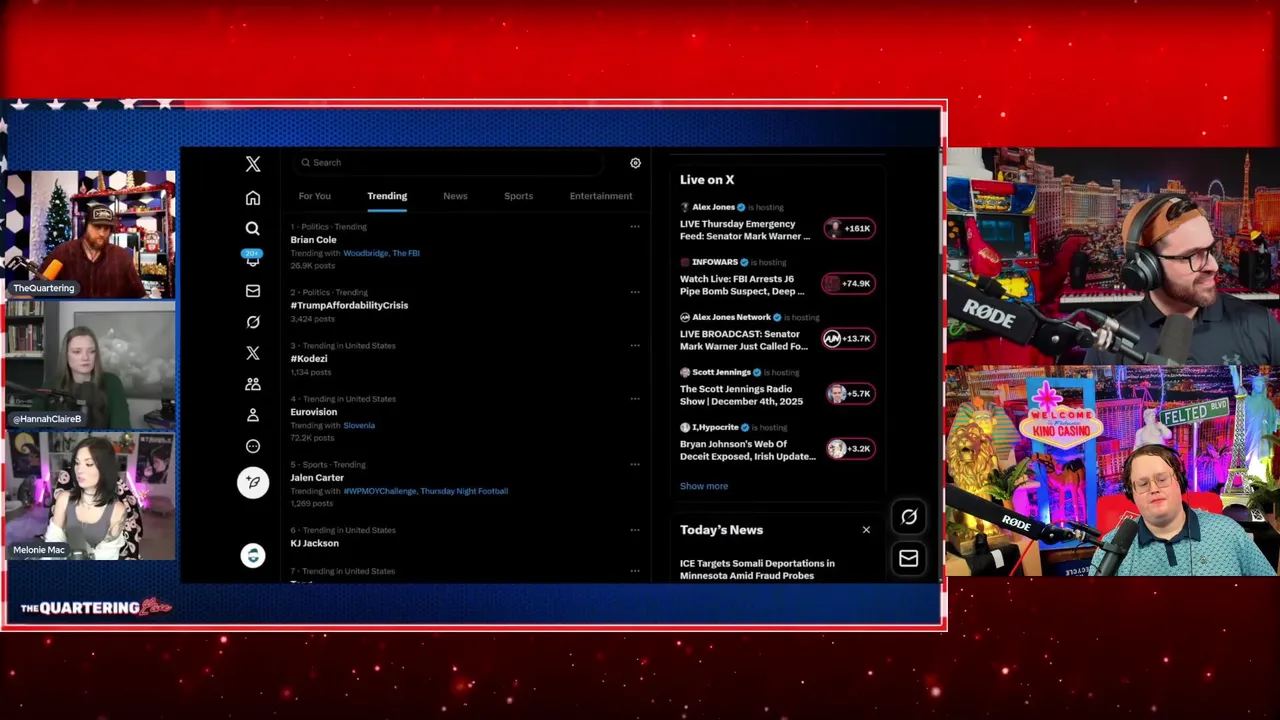
Task: Open Bryan Johnson's Web Of Deceit broadcast
Action: [x=748, y=450]
